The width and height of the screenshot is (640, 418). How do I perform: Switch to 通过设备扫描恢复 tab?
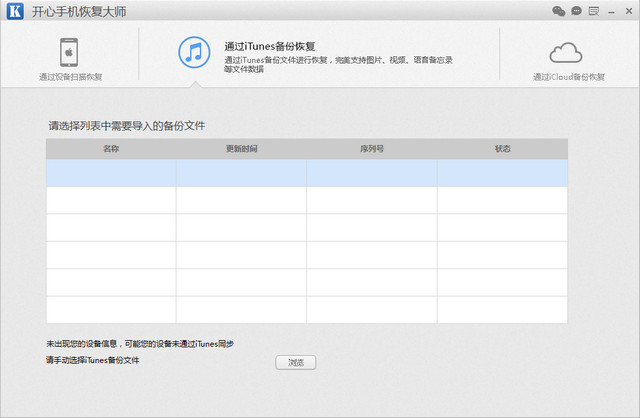[70, 77]
